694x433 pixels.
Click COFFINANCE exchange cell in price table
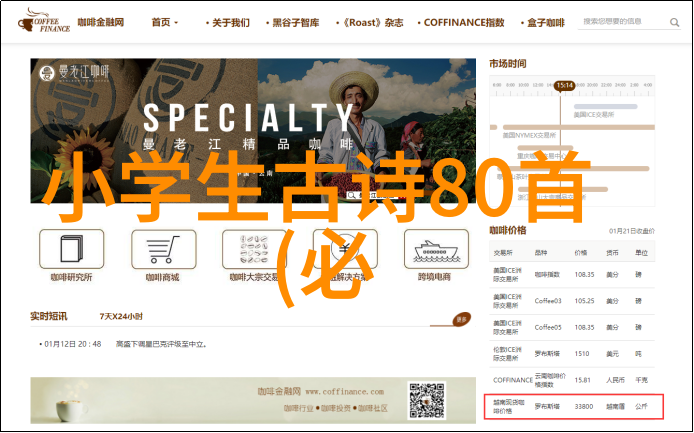[x=513, y=380]
